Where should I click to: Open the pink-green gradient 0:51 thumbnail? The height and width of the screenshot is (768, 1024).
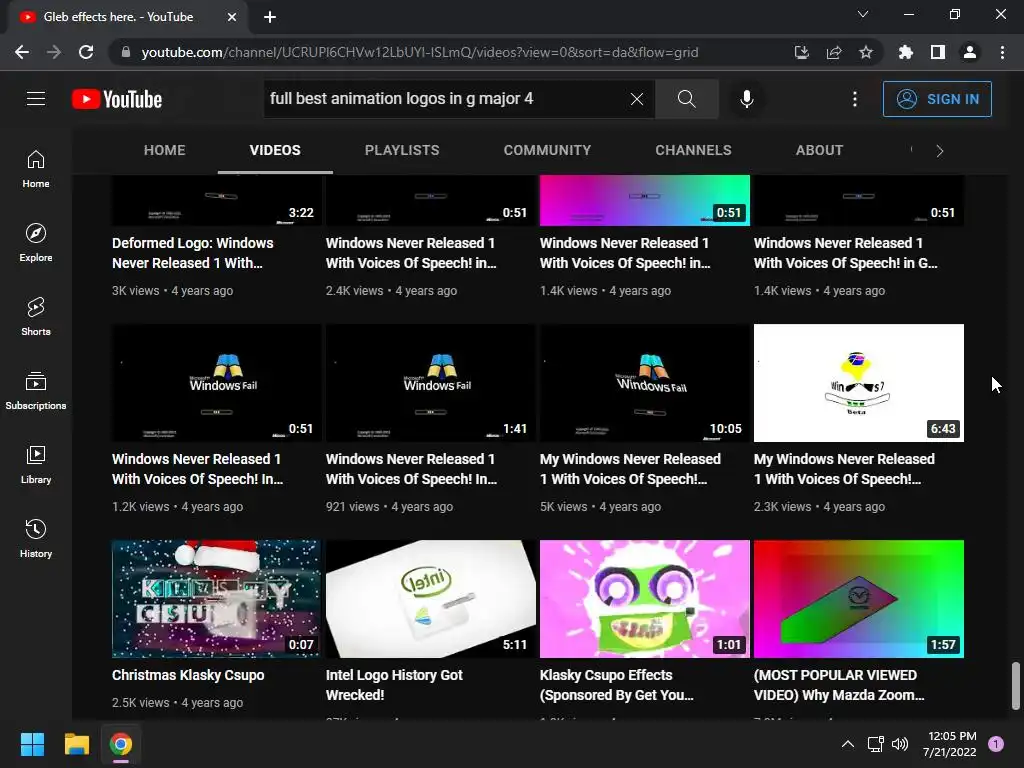pos(645,200)
